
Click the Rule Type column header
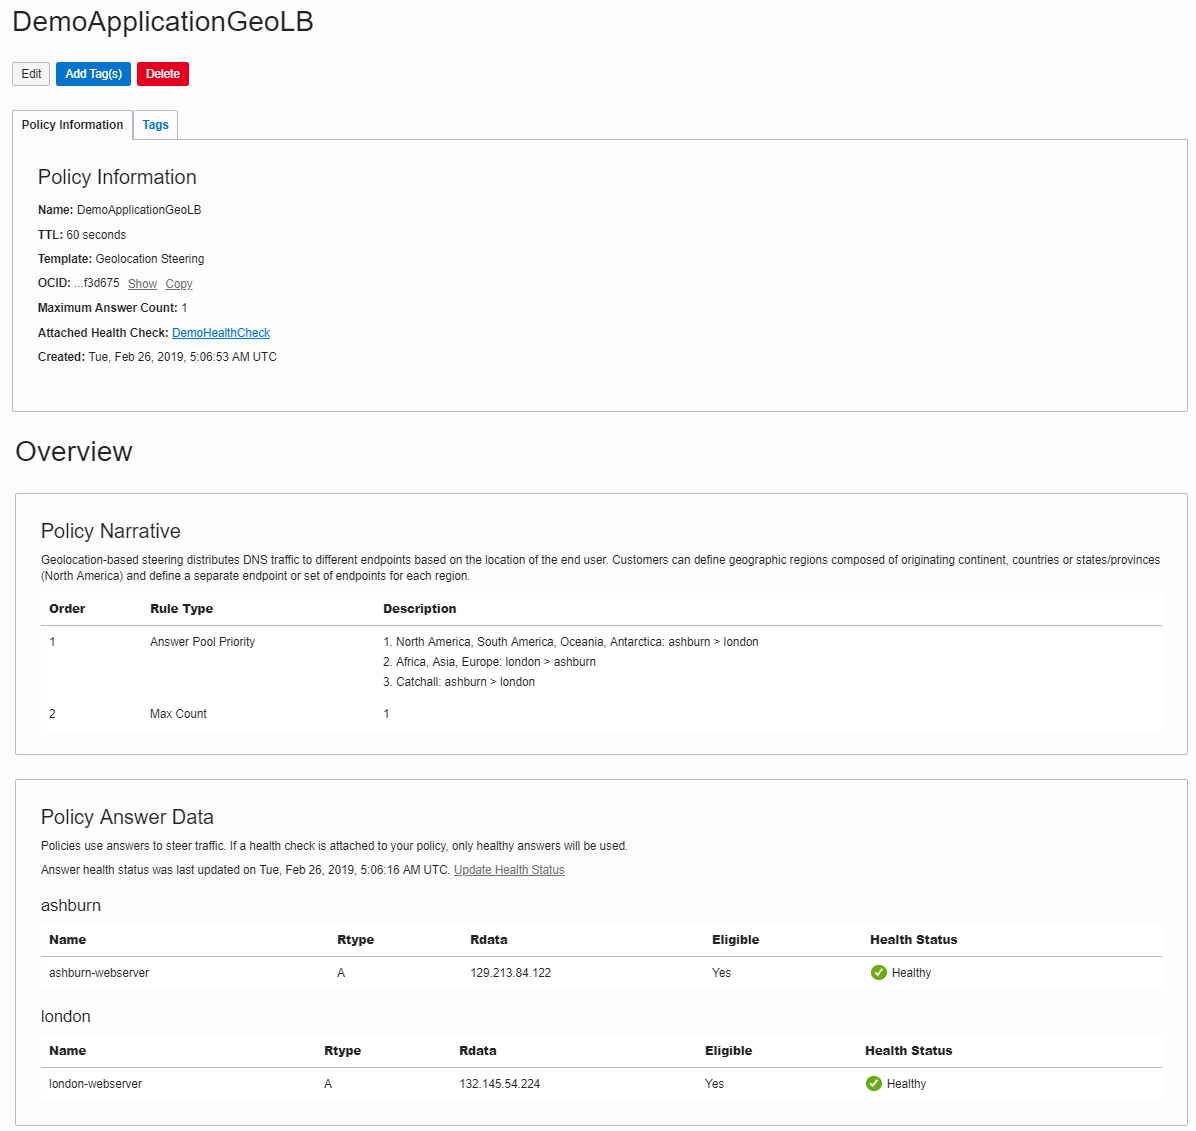181,609
